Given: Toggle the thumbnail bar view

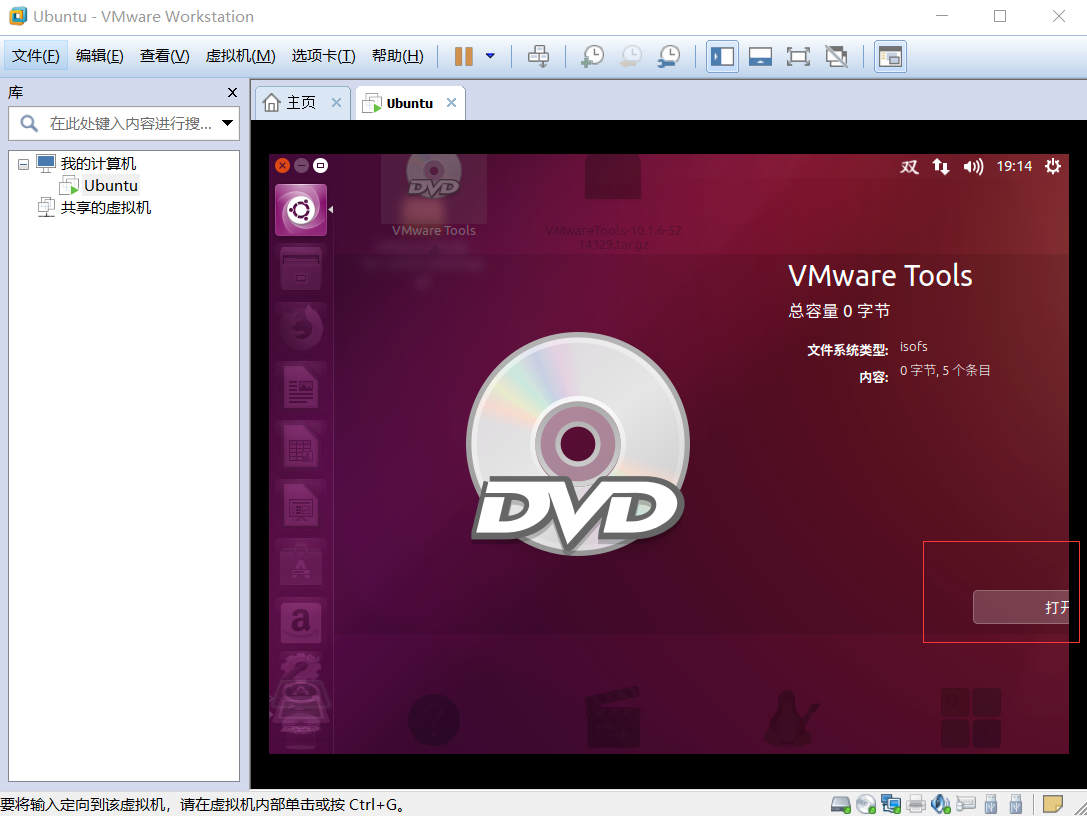Looking at the screenshot, I should (x=760, y=56).
